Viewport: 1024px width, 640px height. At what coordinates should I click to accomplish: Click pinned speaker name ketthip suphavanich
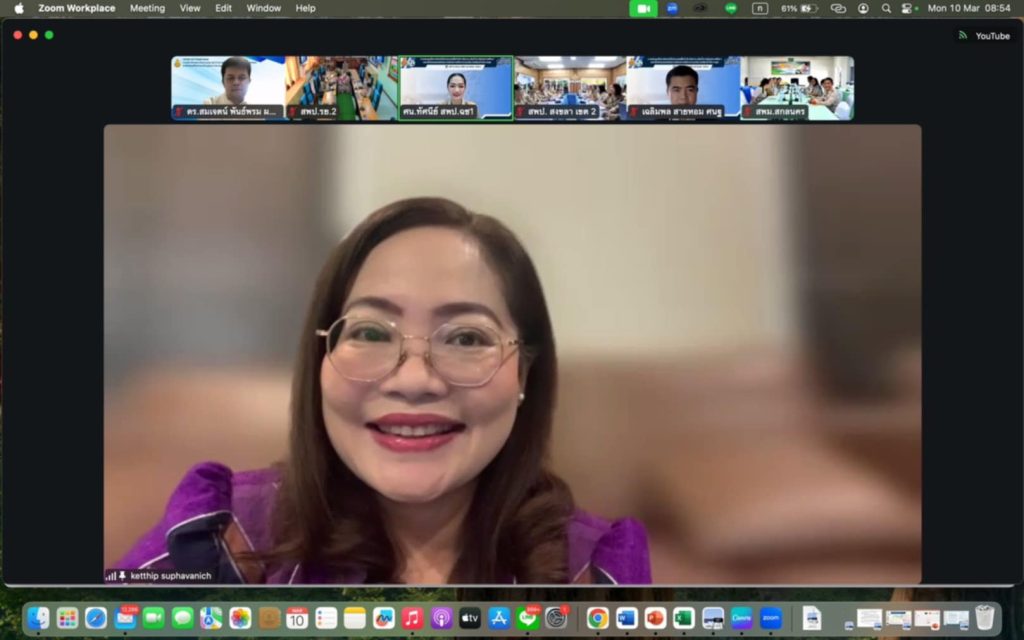170,576
